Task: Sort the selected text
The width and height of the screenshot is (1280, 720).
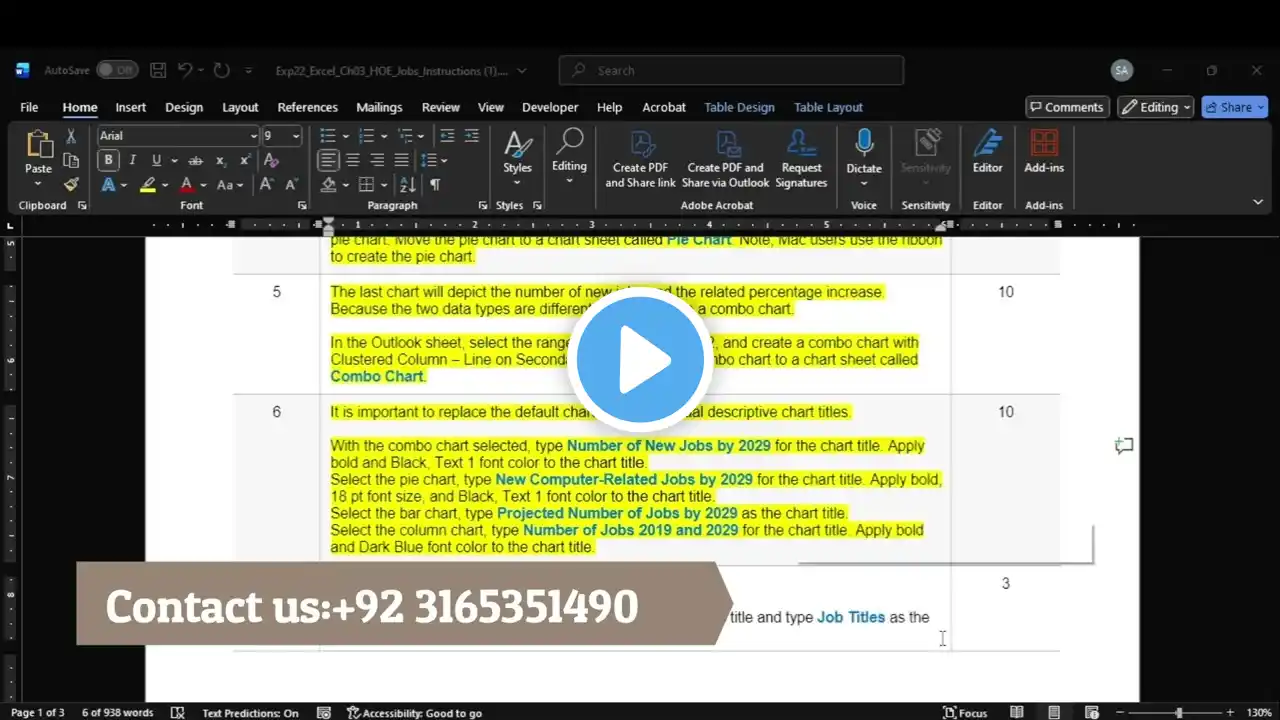Action: click(408, 185)
